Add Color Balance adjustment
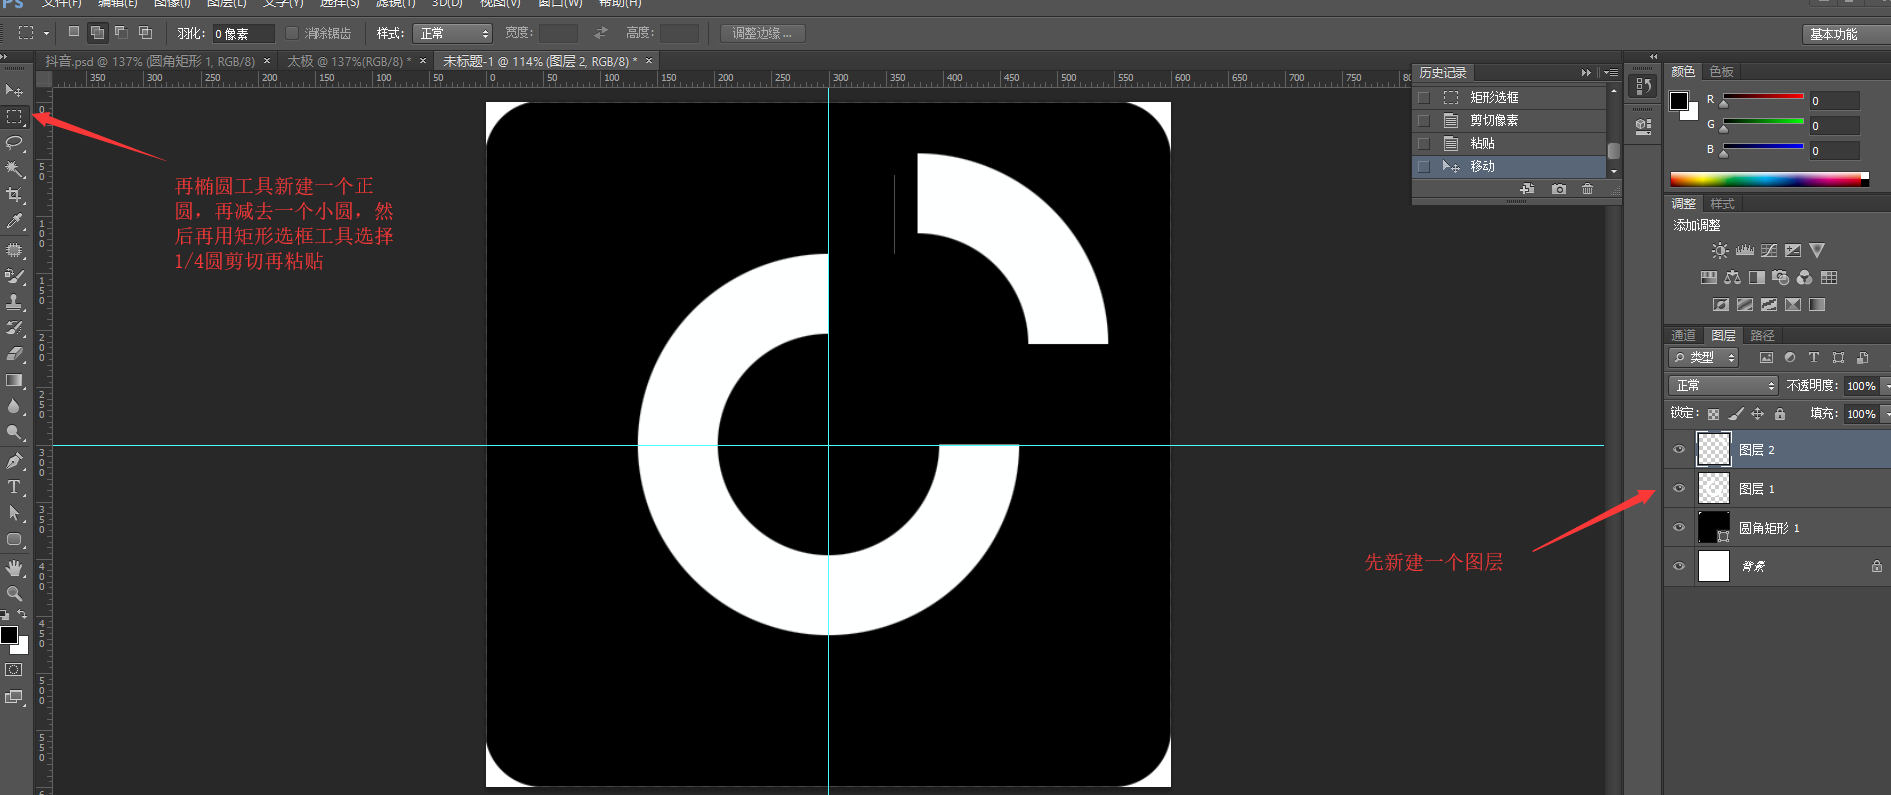 1732,278
